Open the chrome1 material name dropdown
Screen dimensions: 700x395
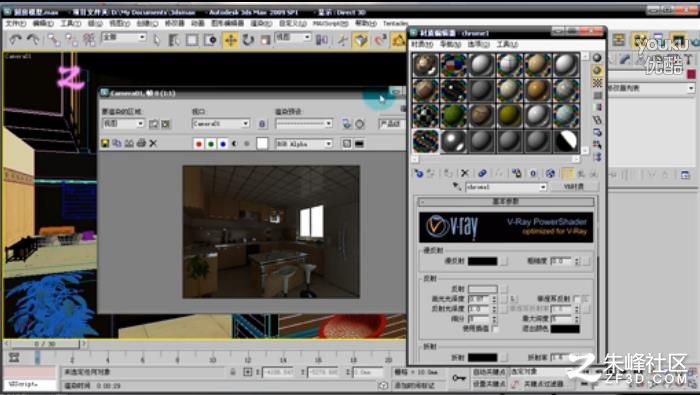[x=506, y=187]
